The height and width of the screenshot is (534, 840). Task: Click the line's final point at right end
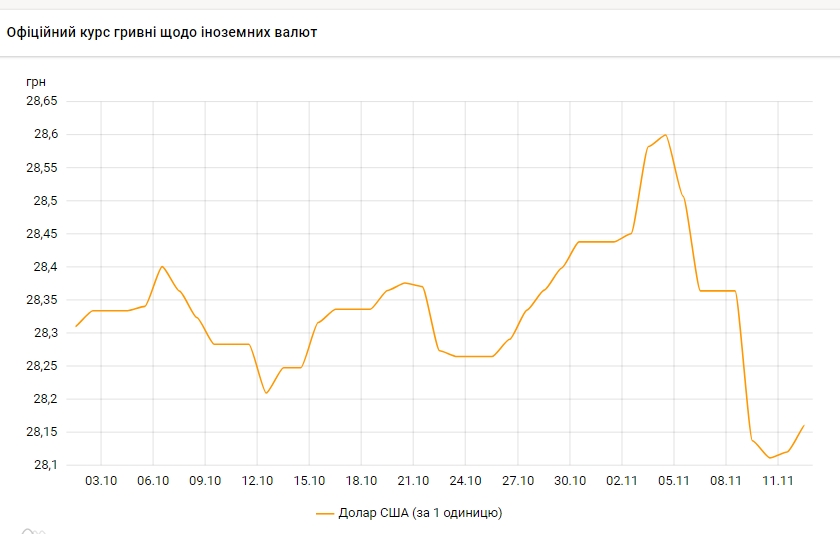pos(804,425)
